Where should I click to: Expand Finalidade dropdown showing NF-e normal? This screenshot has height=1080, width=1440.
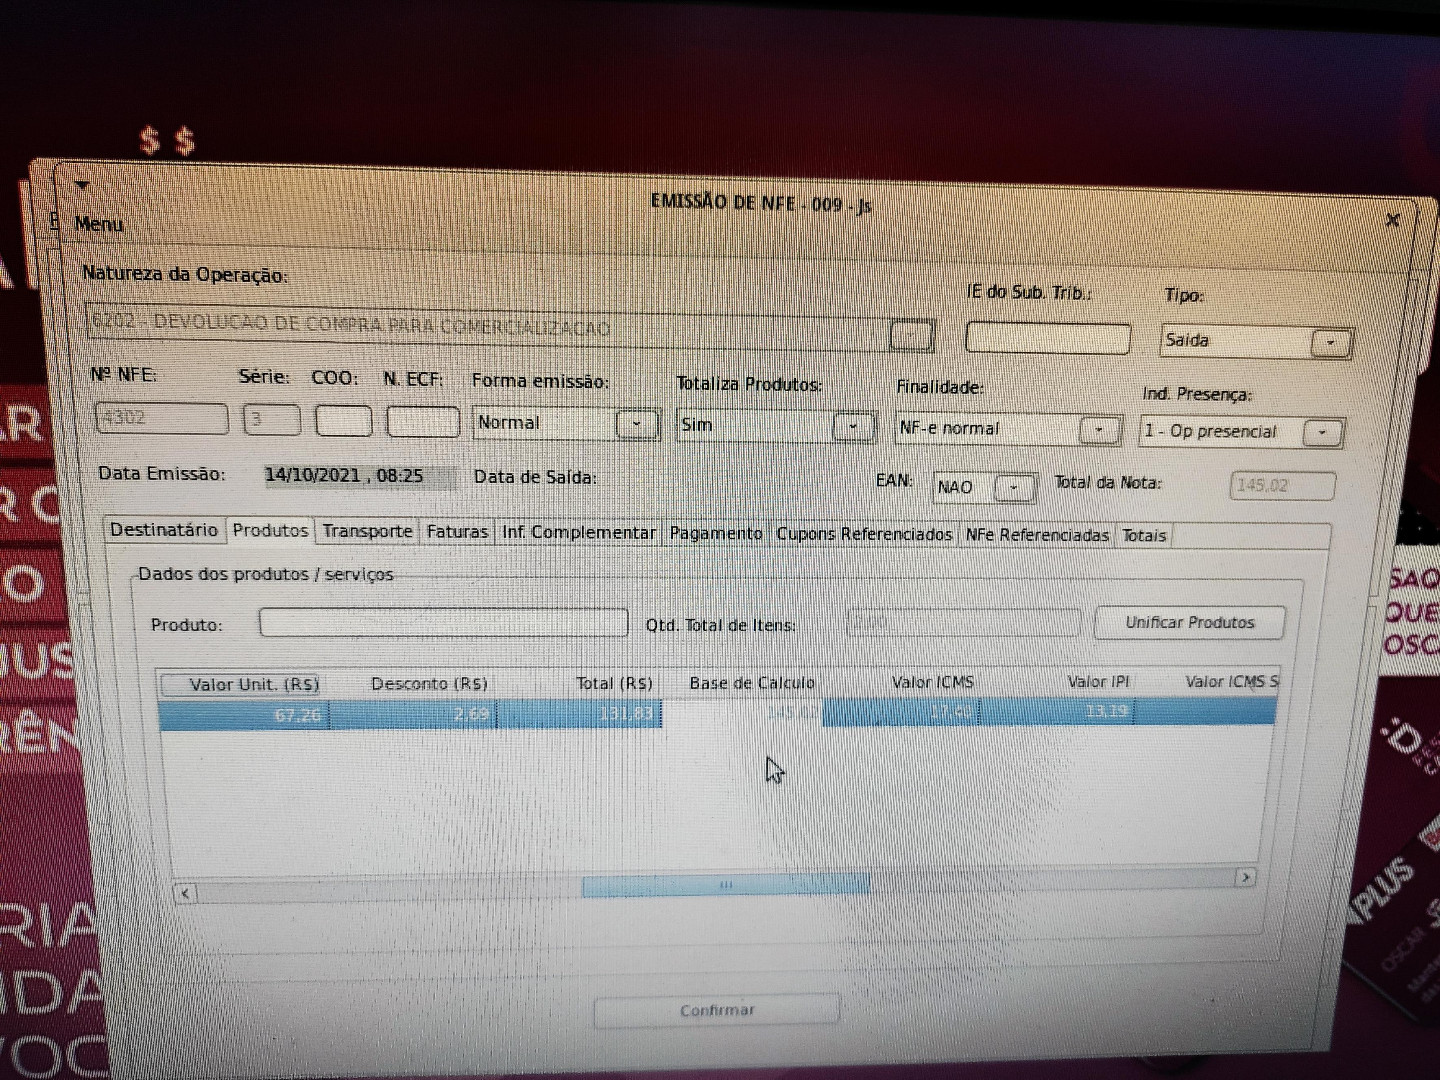pos(1099,430)
